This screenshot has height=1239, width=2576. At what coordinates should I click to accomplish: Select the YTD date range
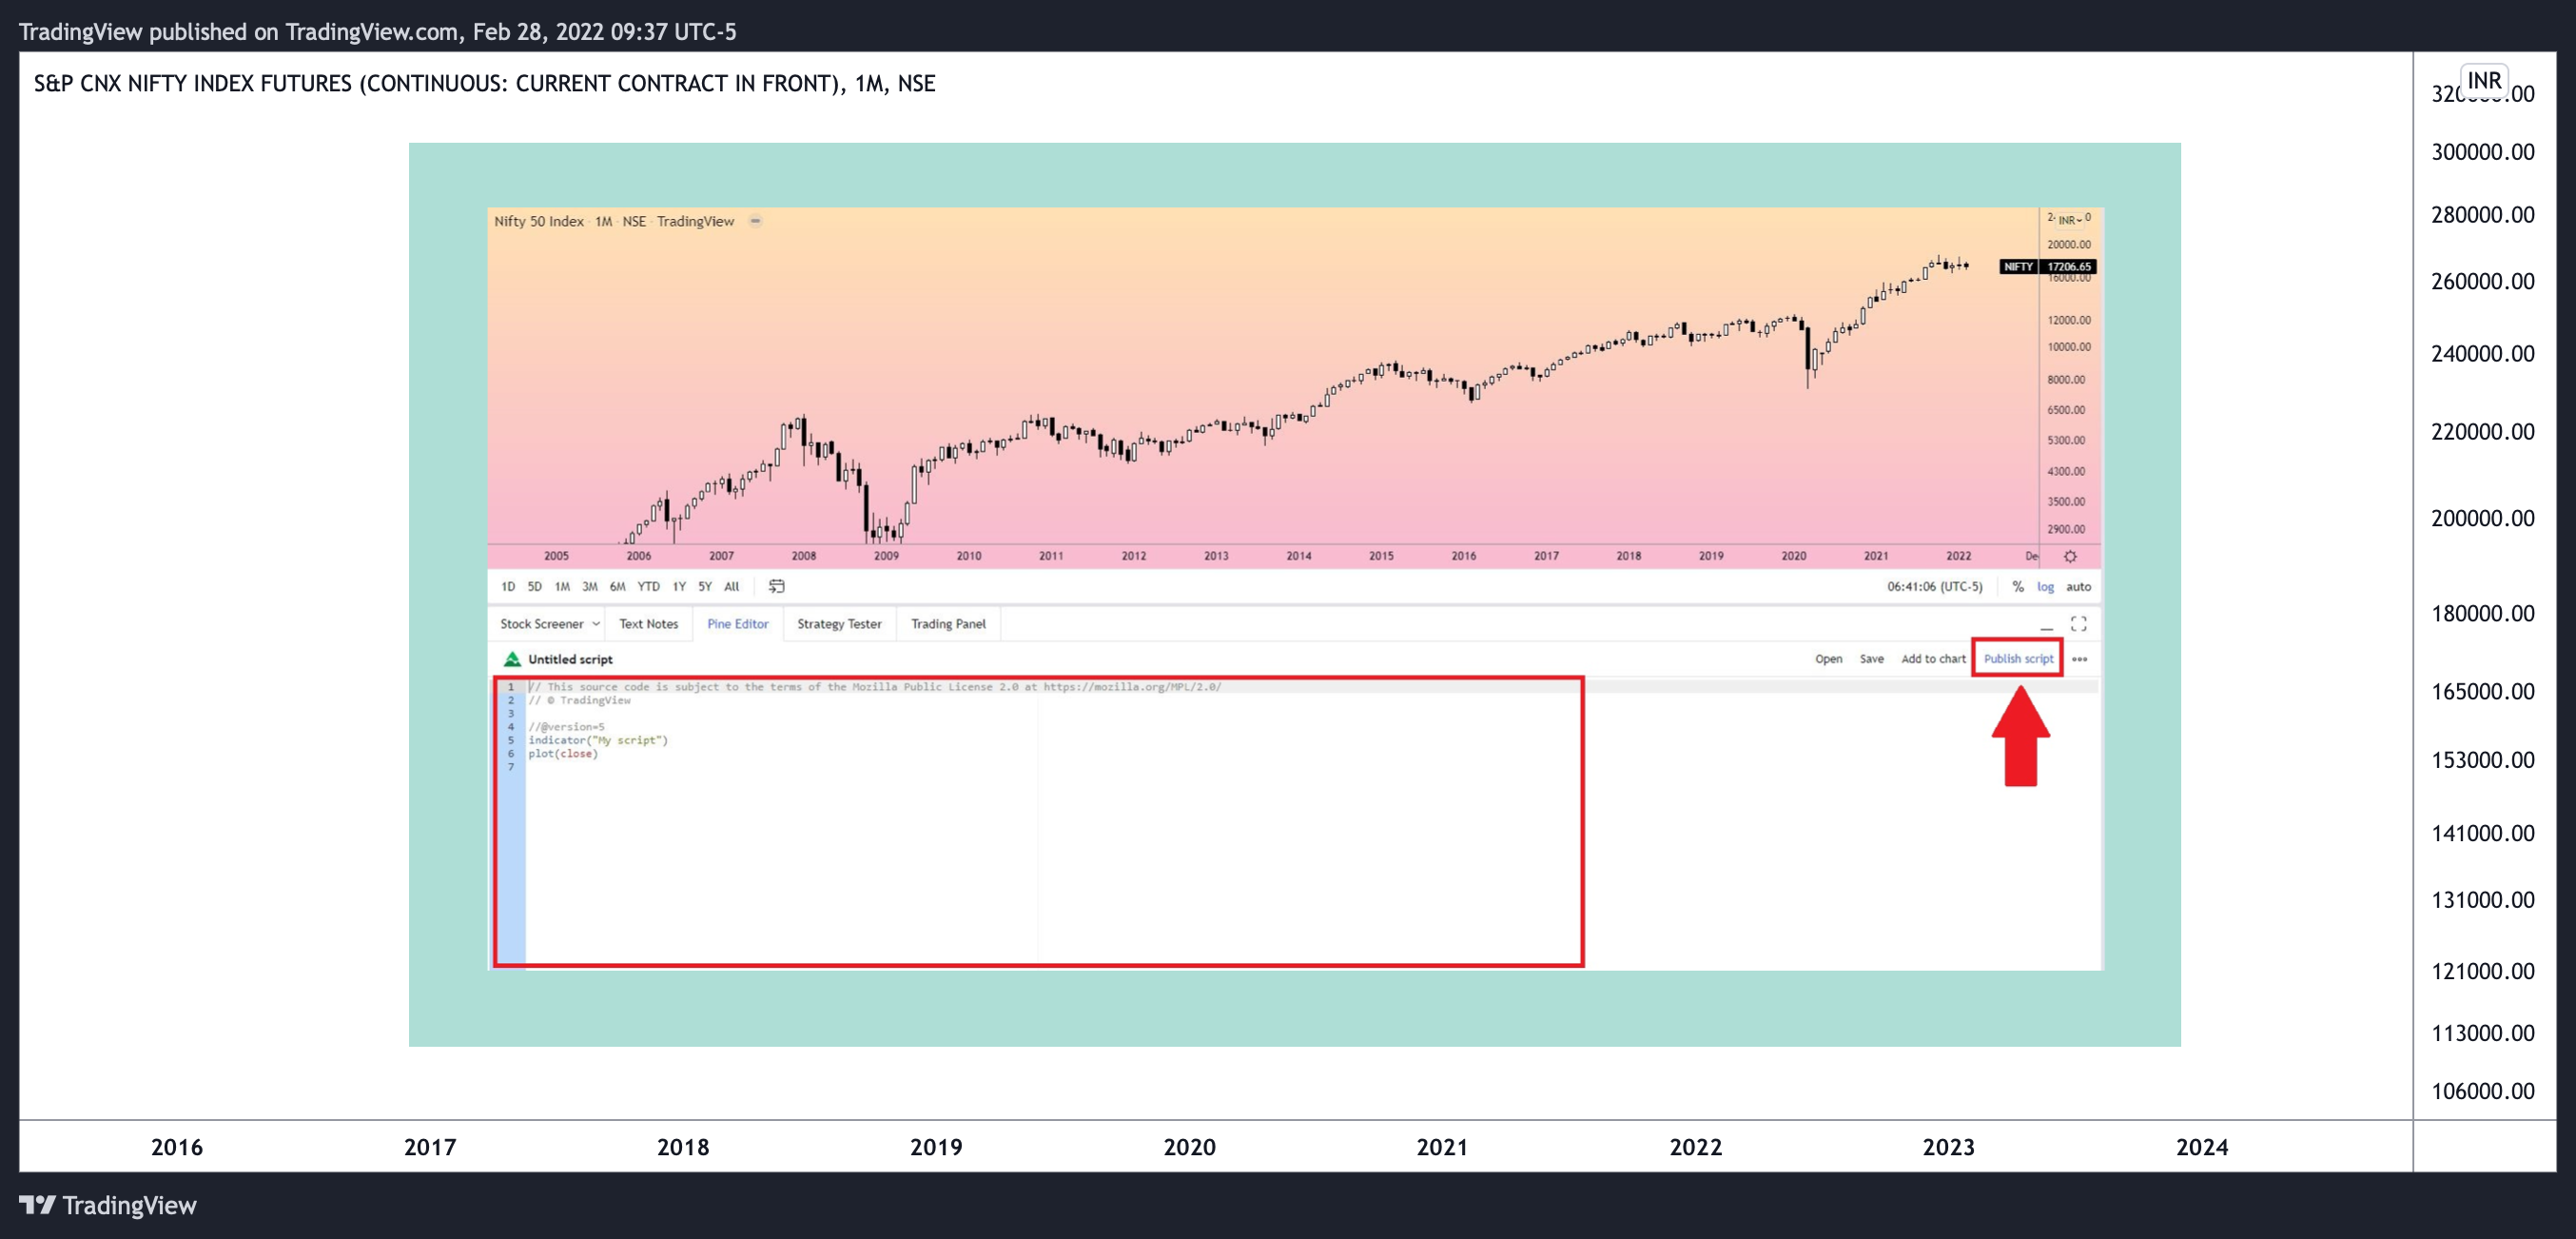tap(649, 587)
